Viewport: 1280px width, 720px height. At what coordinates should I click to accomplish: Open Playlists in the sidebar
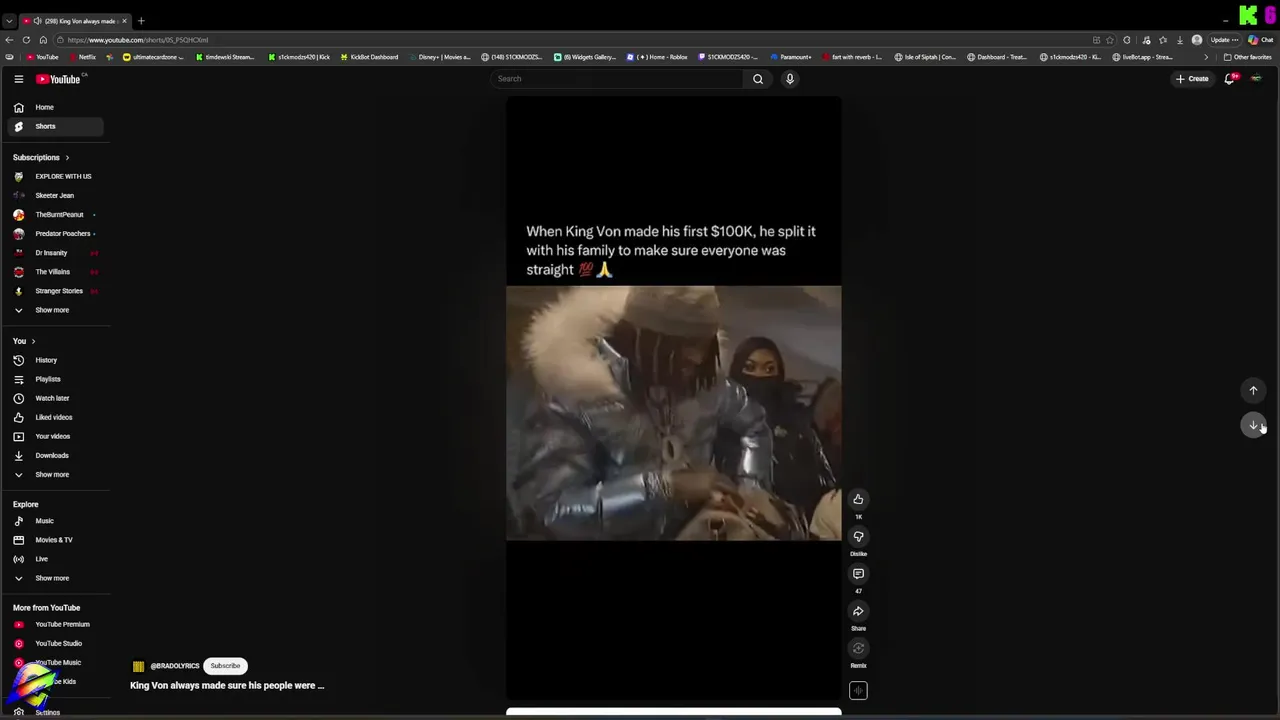click(55, 379)
